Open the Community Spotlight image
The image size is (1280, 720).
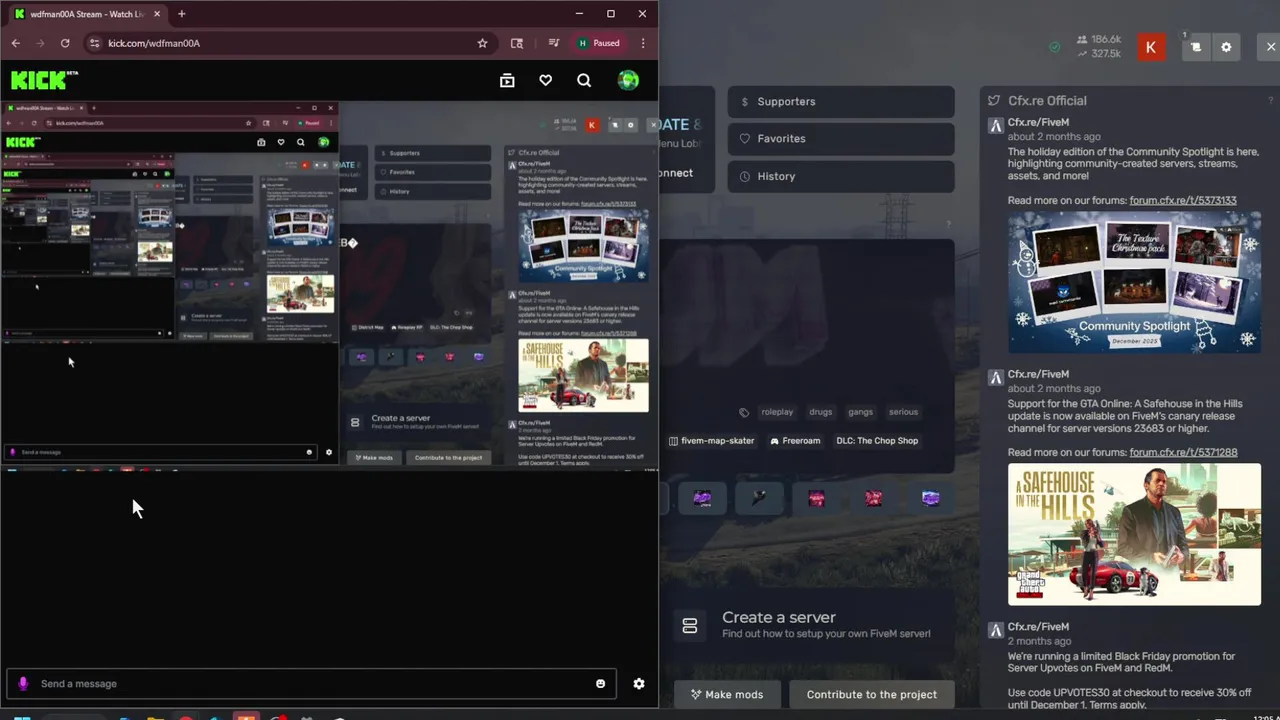coord(1134,281)
